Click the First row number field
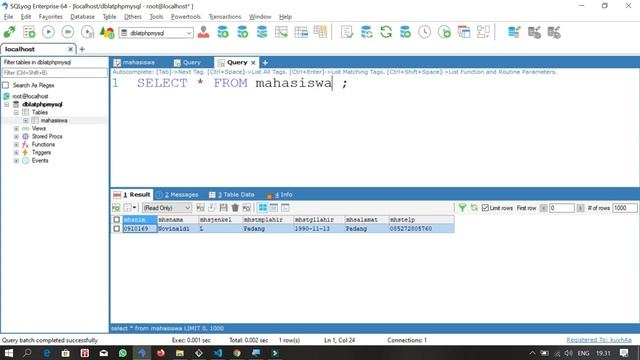640x360 pixels. 562,208
